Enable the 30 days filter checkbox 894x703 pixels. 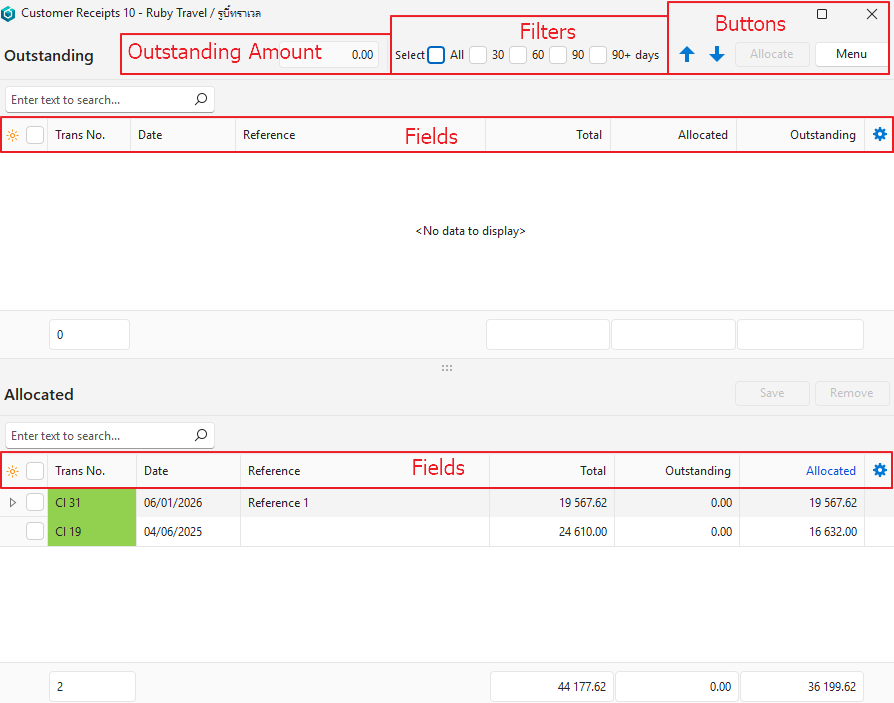[x=478, y=55]
